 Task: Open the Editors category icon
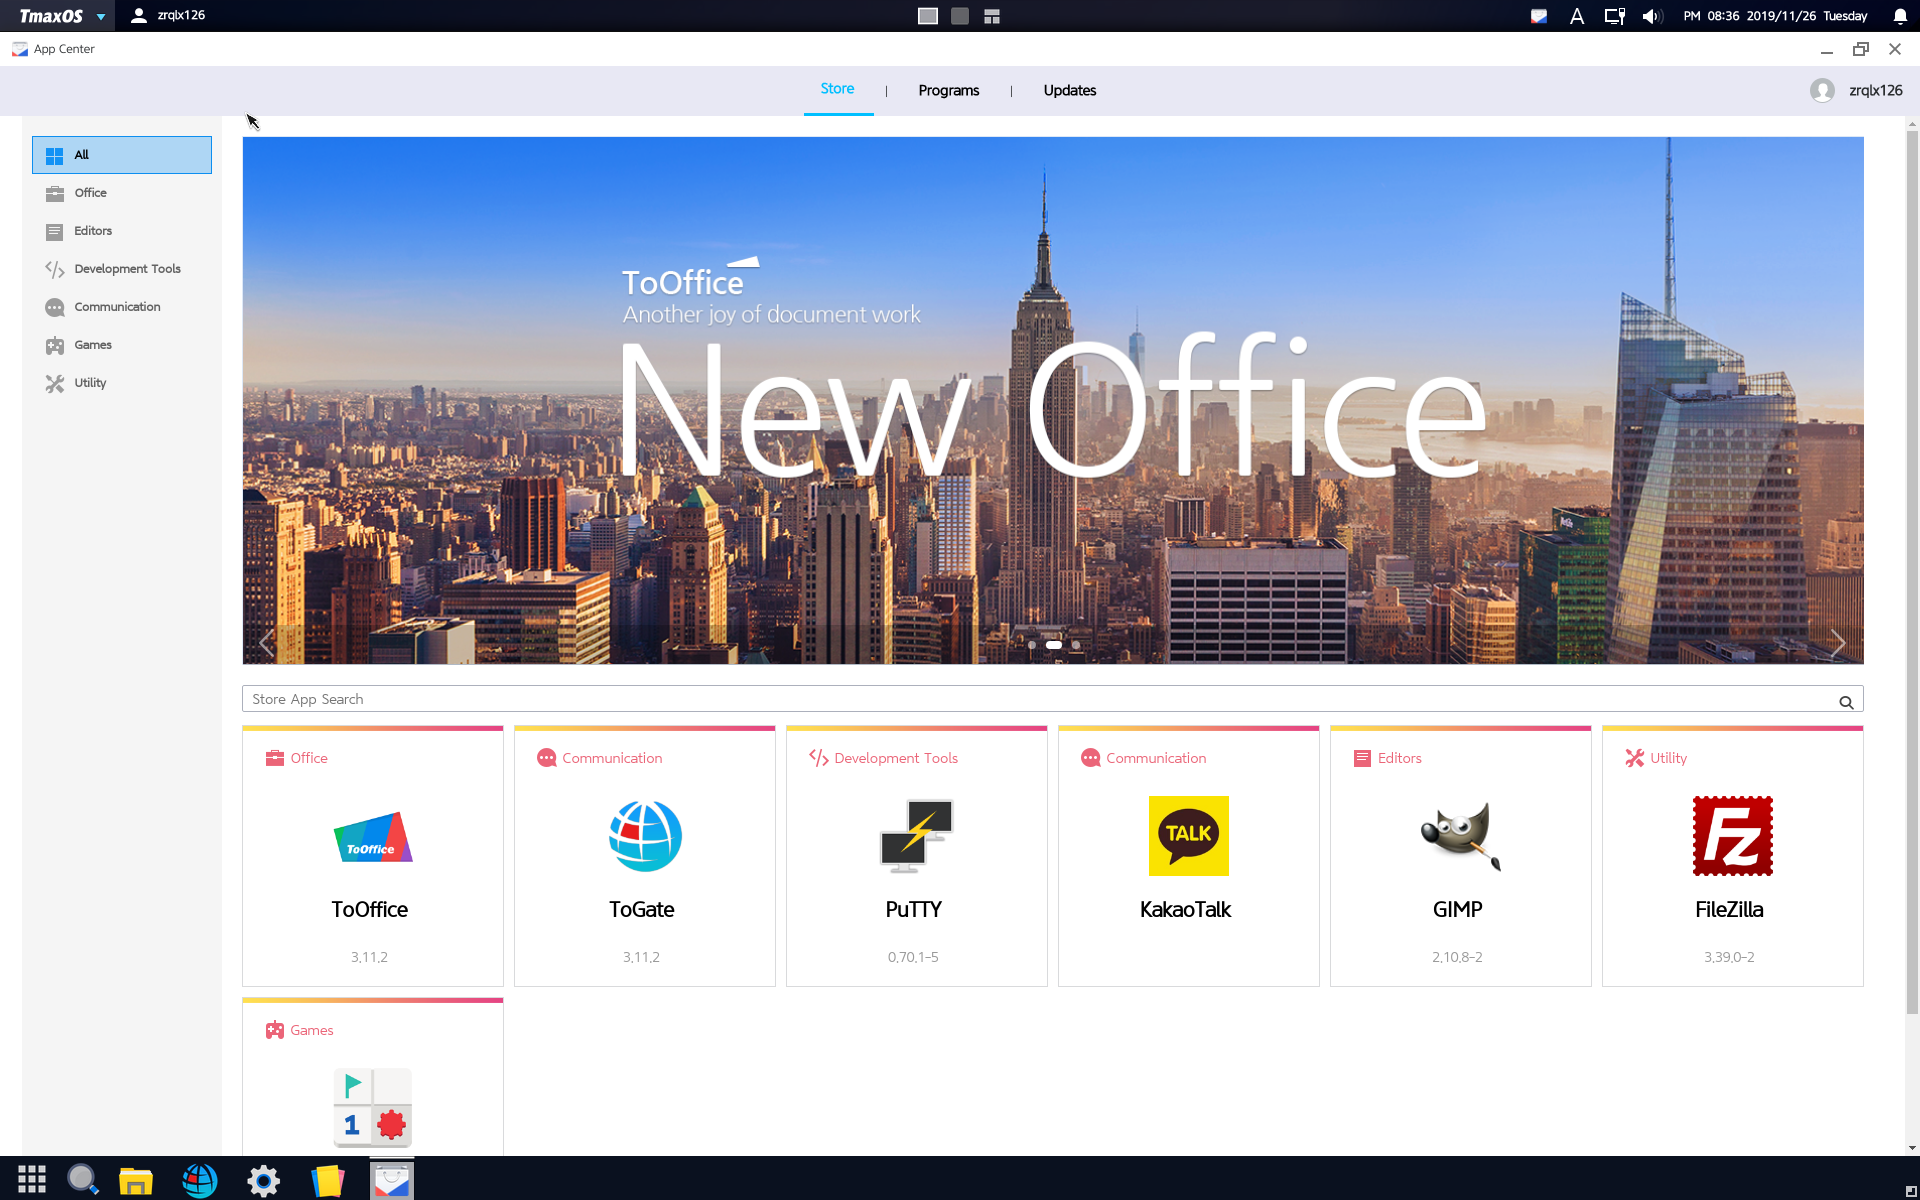point(55,231)
